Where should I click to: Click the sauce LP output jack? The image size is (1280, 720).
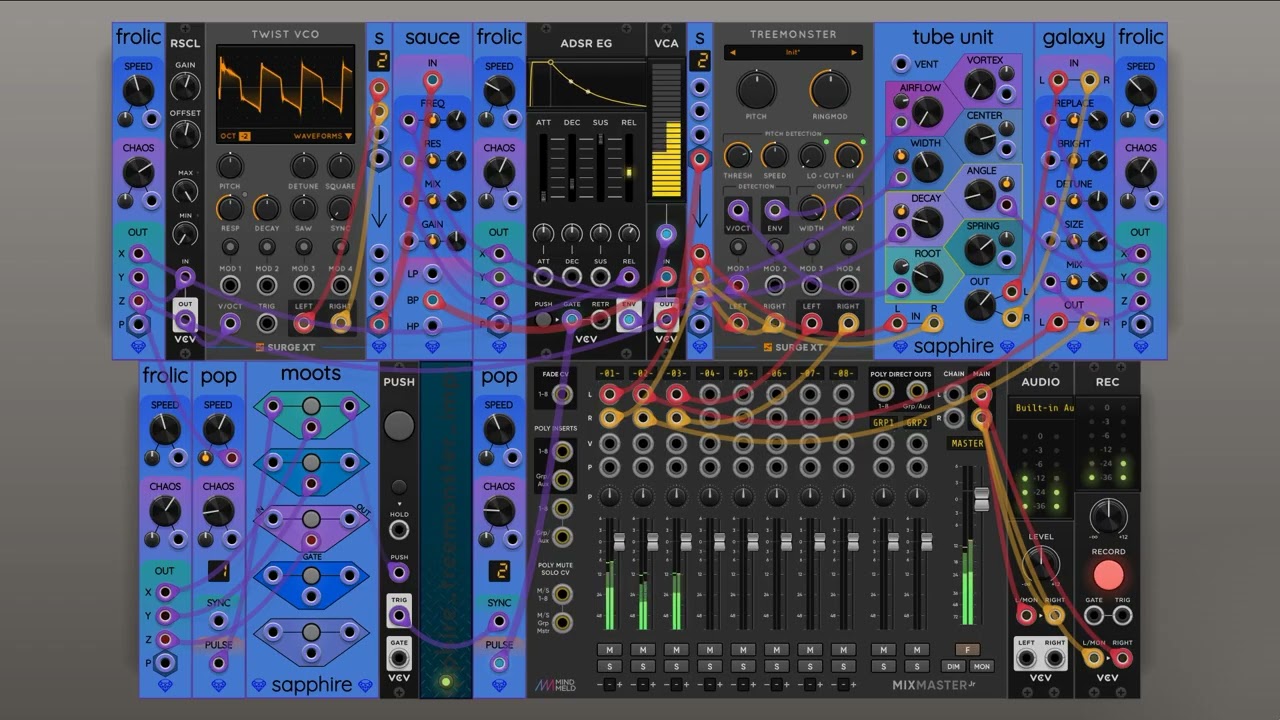coord(432,273)
